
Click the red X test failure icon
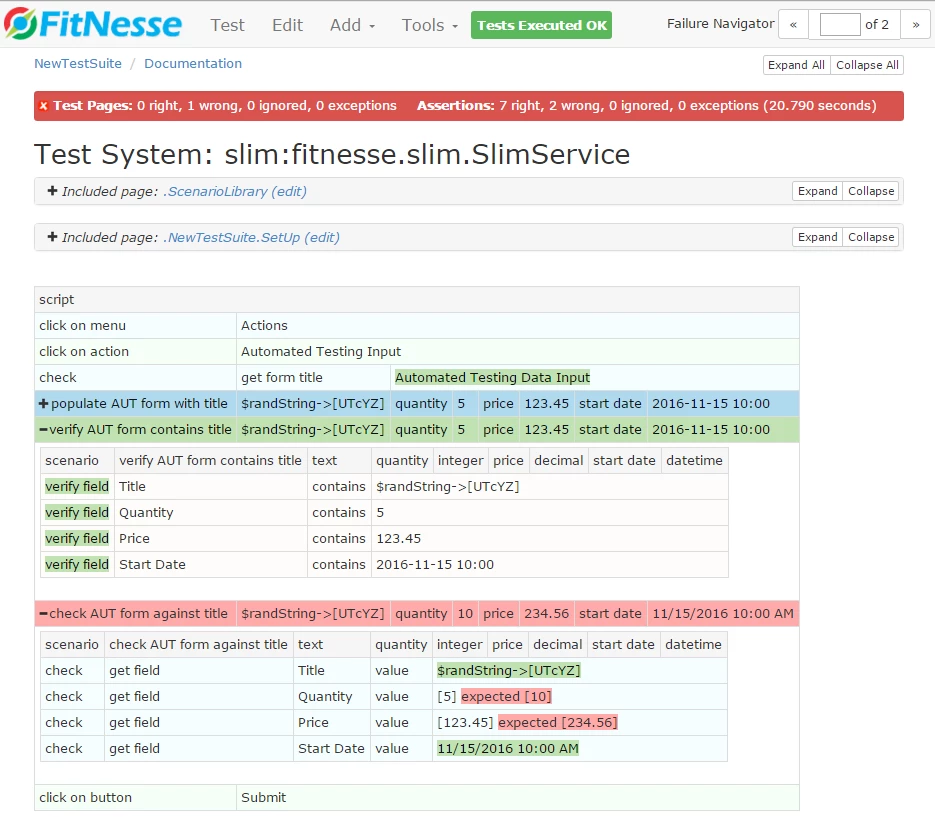(x=43, y=106)
